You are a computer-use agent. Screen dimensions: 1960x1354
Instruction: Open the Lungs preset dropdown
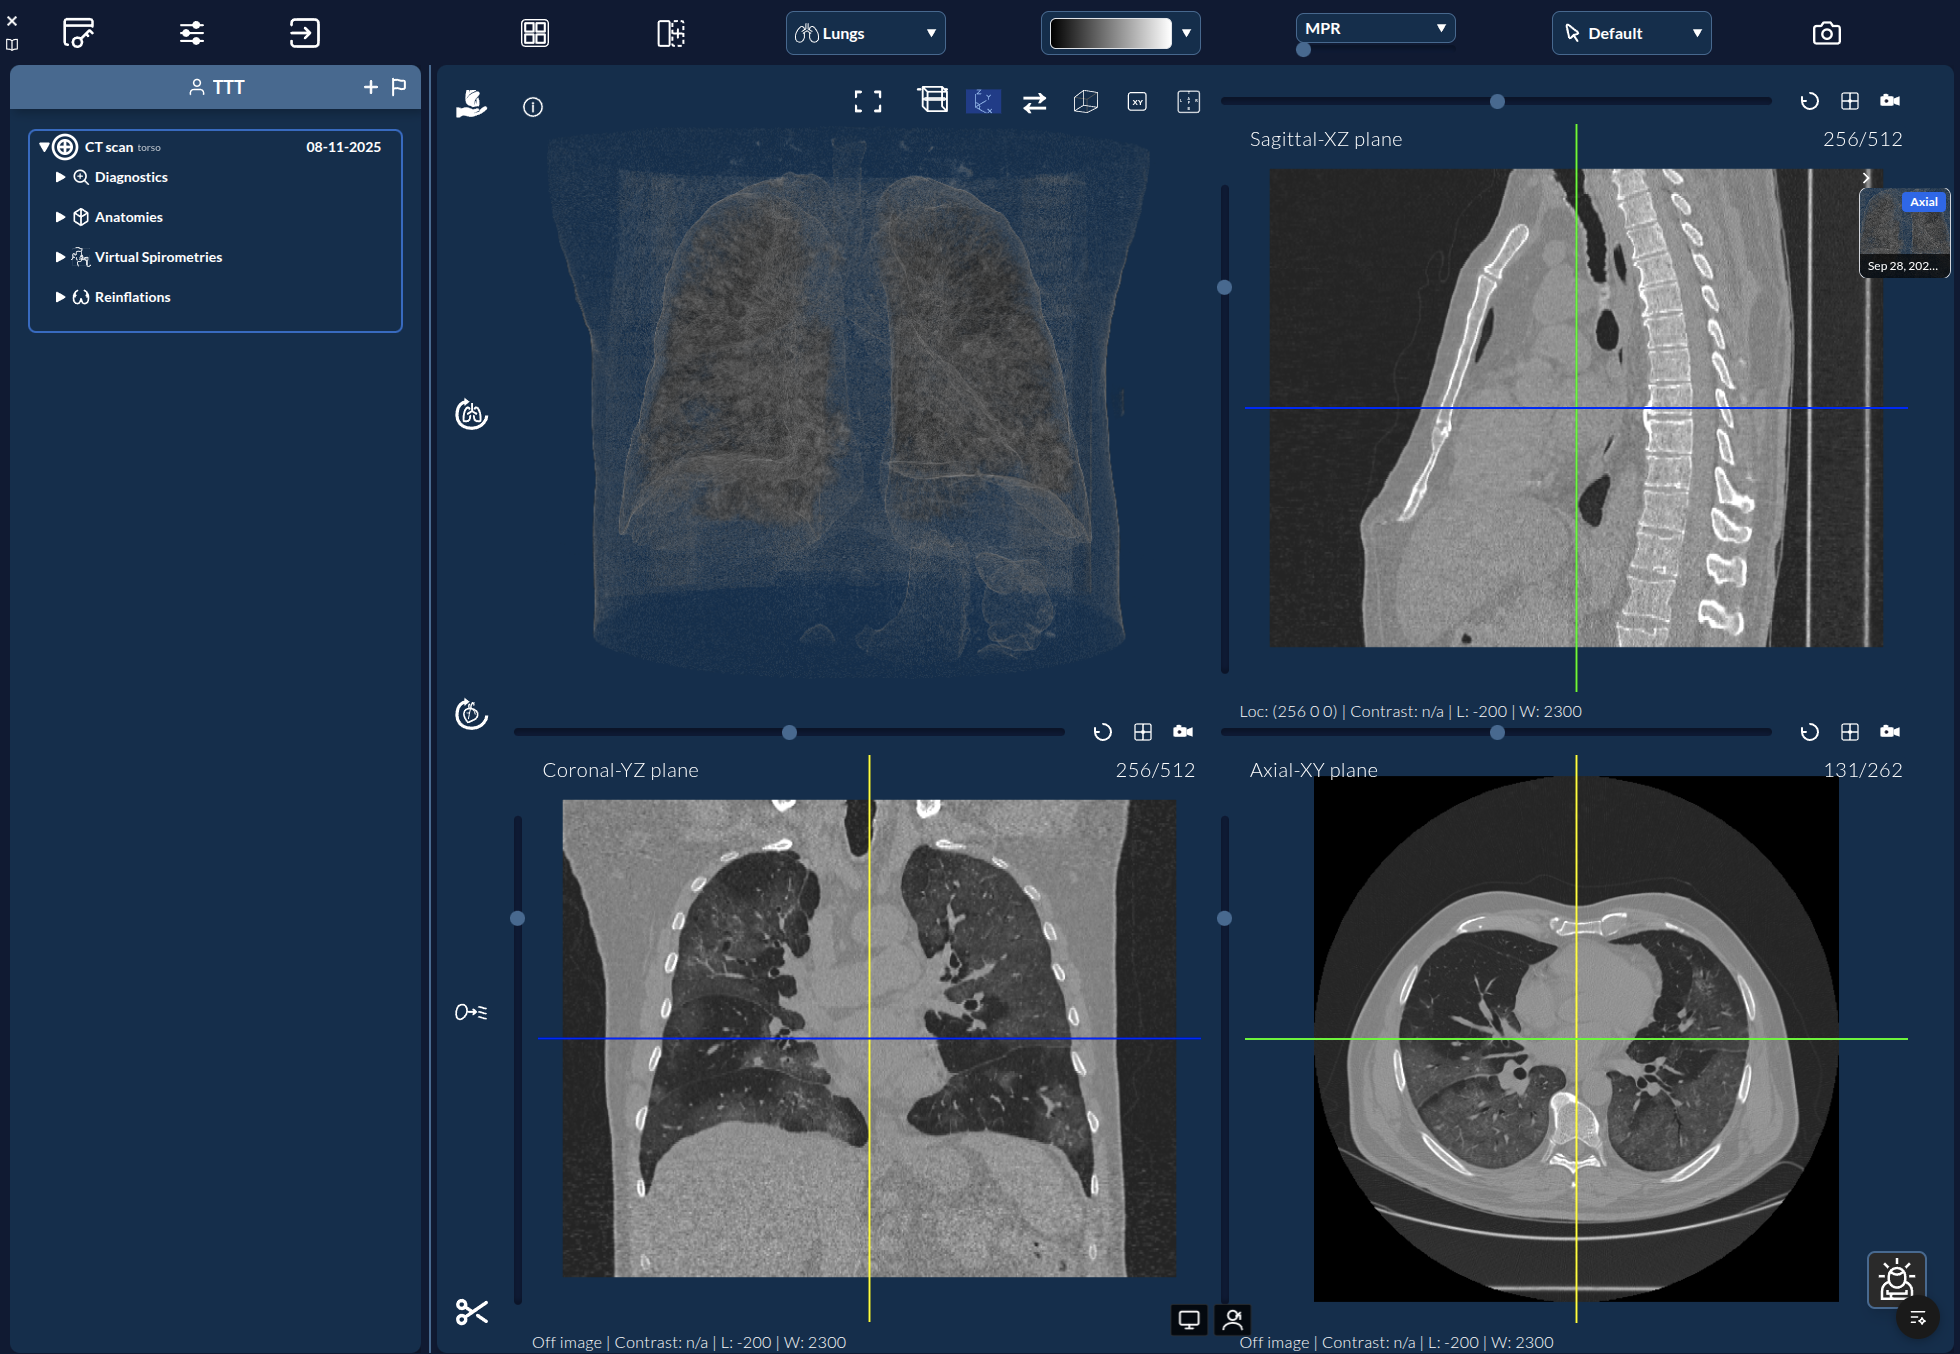[x=866, y=33]
